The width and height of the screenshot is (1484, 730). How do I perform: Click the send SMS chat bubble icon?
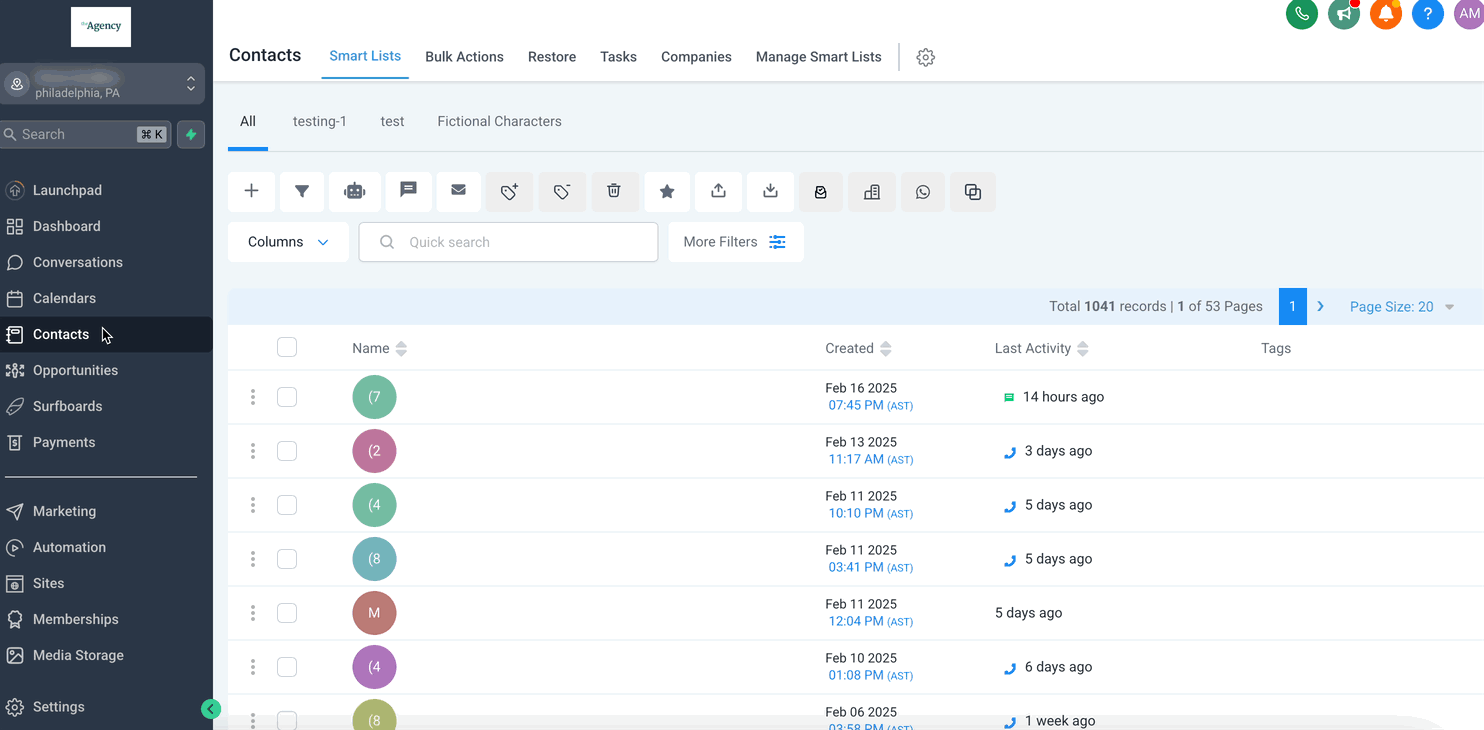pos(408,191)
